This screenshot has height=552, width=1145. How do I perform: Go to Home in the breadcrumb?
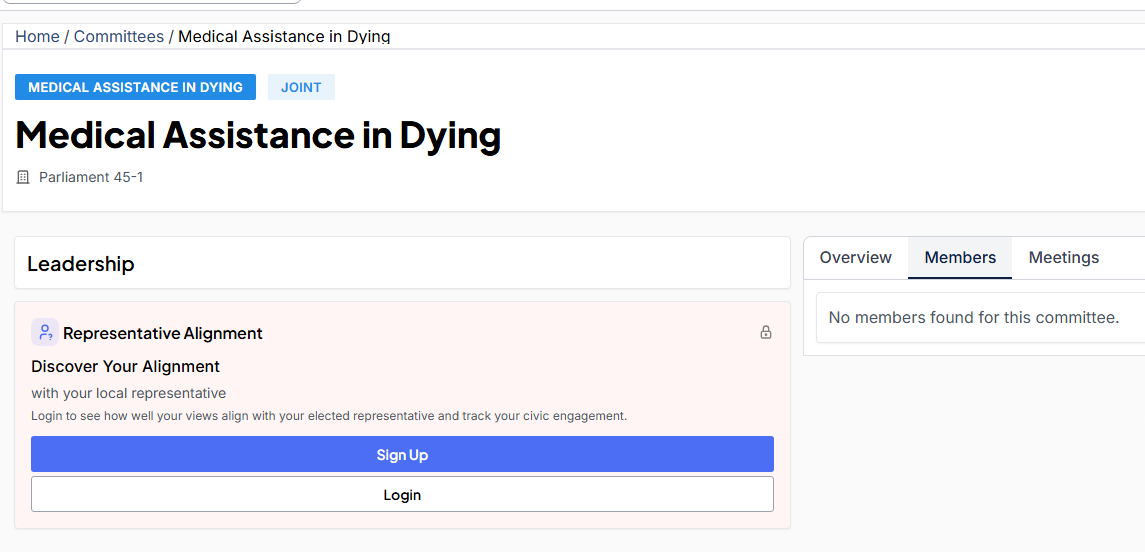click(37, 36)
